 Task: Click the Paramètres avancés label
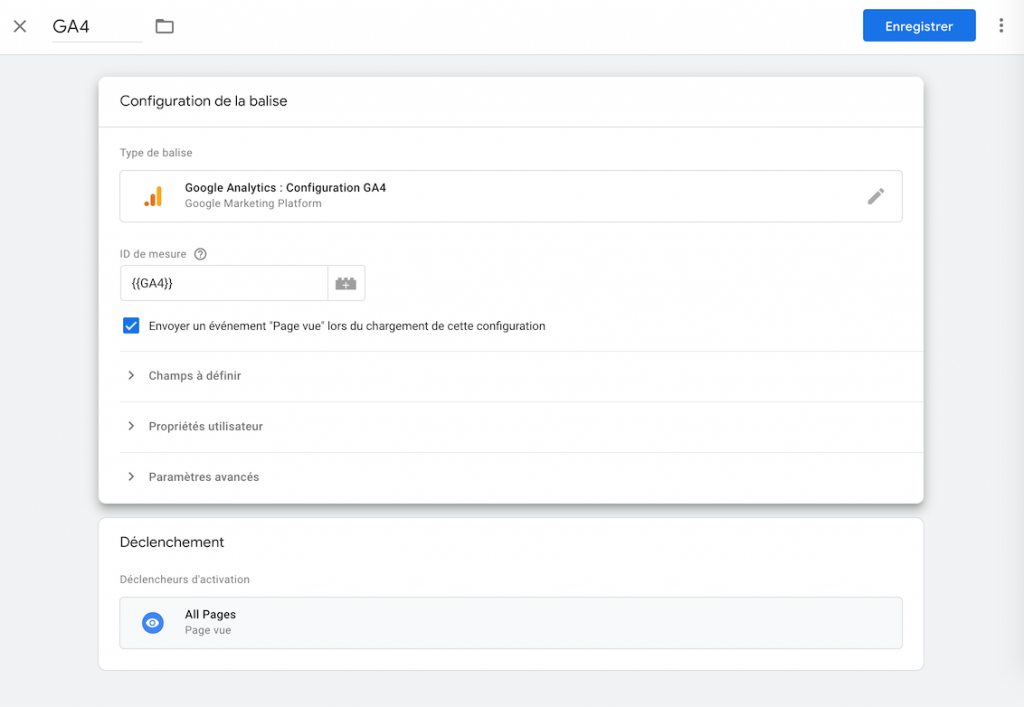click(204, 477)
